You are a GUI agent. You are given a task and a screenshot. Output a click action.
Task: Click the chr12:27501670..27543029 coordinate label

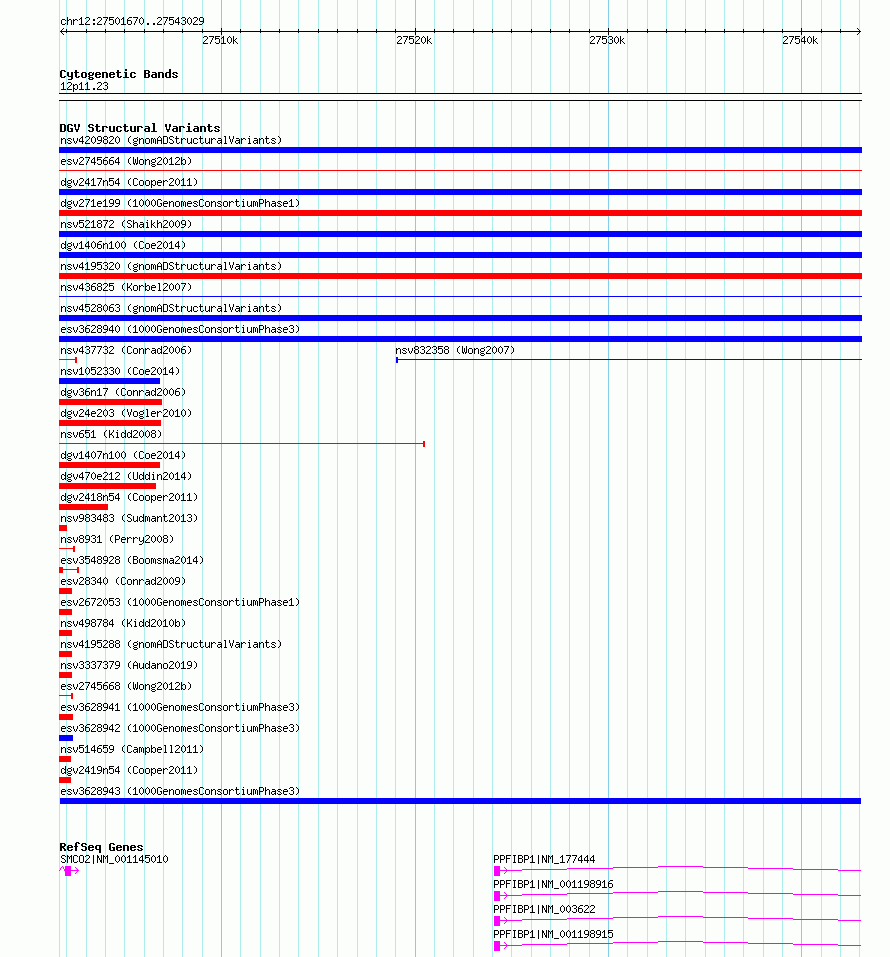point(132,21)
